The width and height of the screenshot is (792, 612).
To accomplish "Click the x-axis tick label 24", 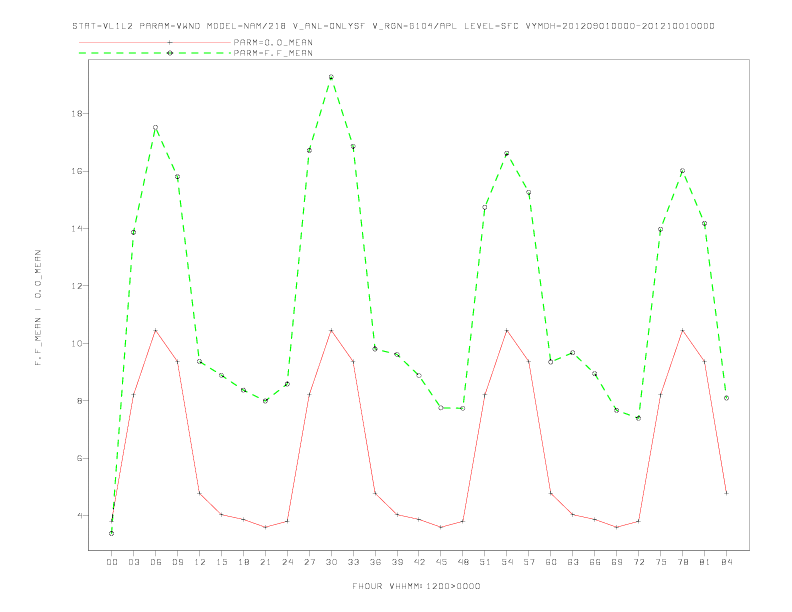I will coord(287,562).
